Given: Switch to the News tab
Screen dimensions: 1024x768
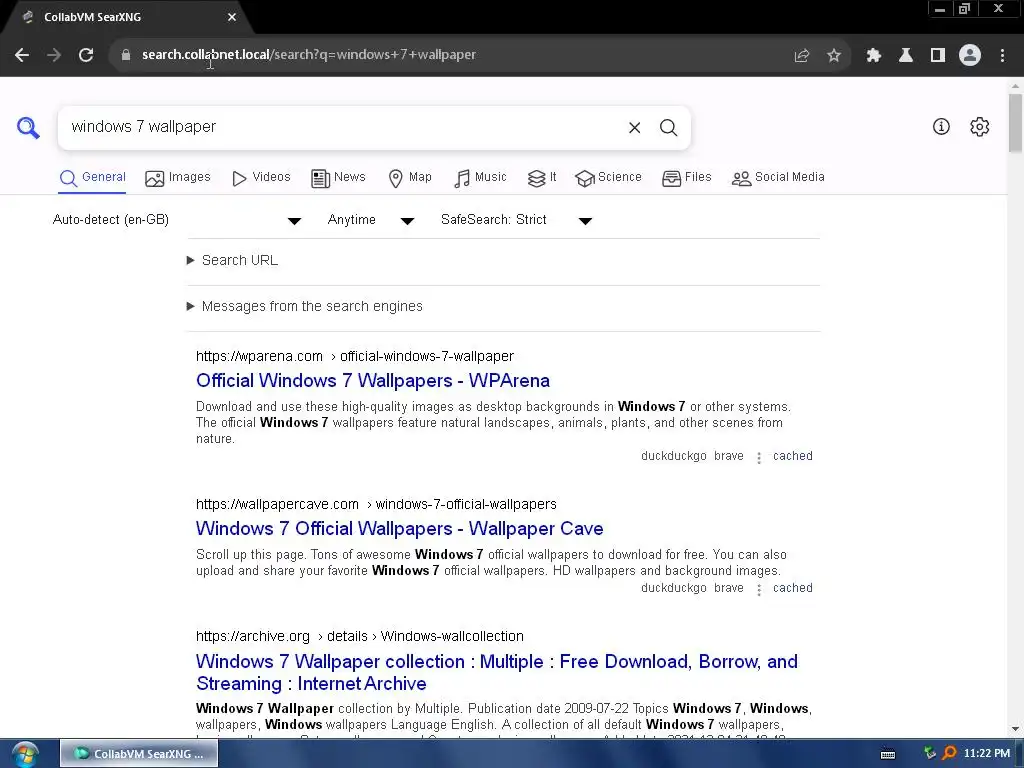Looking at the screenshot, I should click(x=338, y=178).
